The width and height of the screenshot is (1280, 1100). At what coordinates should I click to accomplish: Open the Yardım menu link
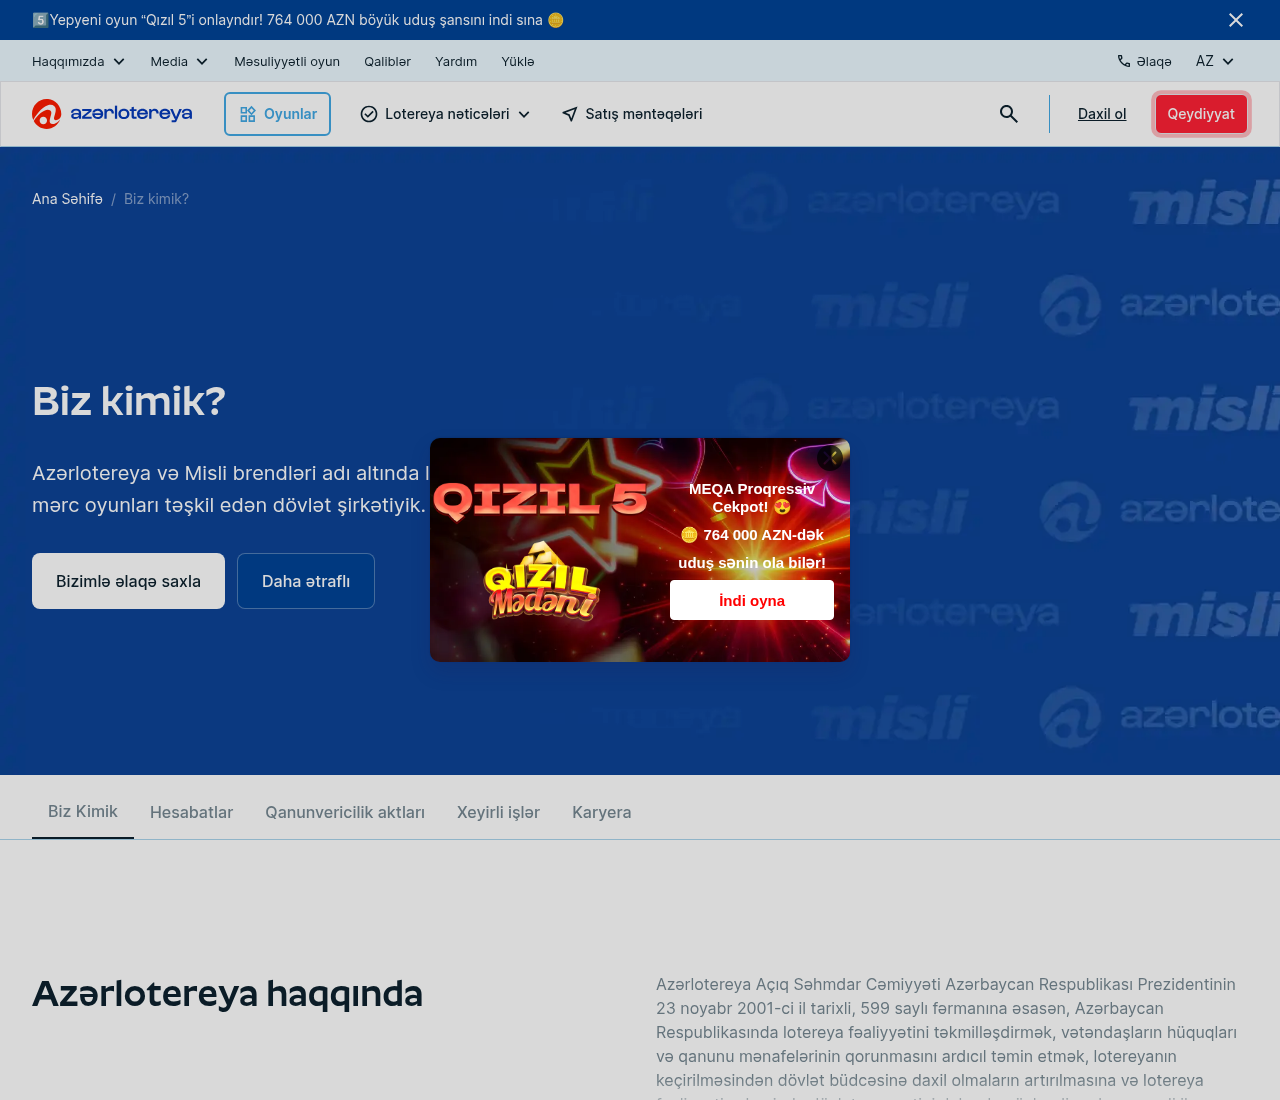456,61
